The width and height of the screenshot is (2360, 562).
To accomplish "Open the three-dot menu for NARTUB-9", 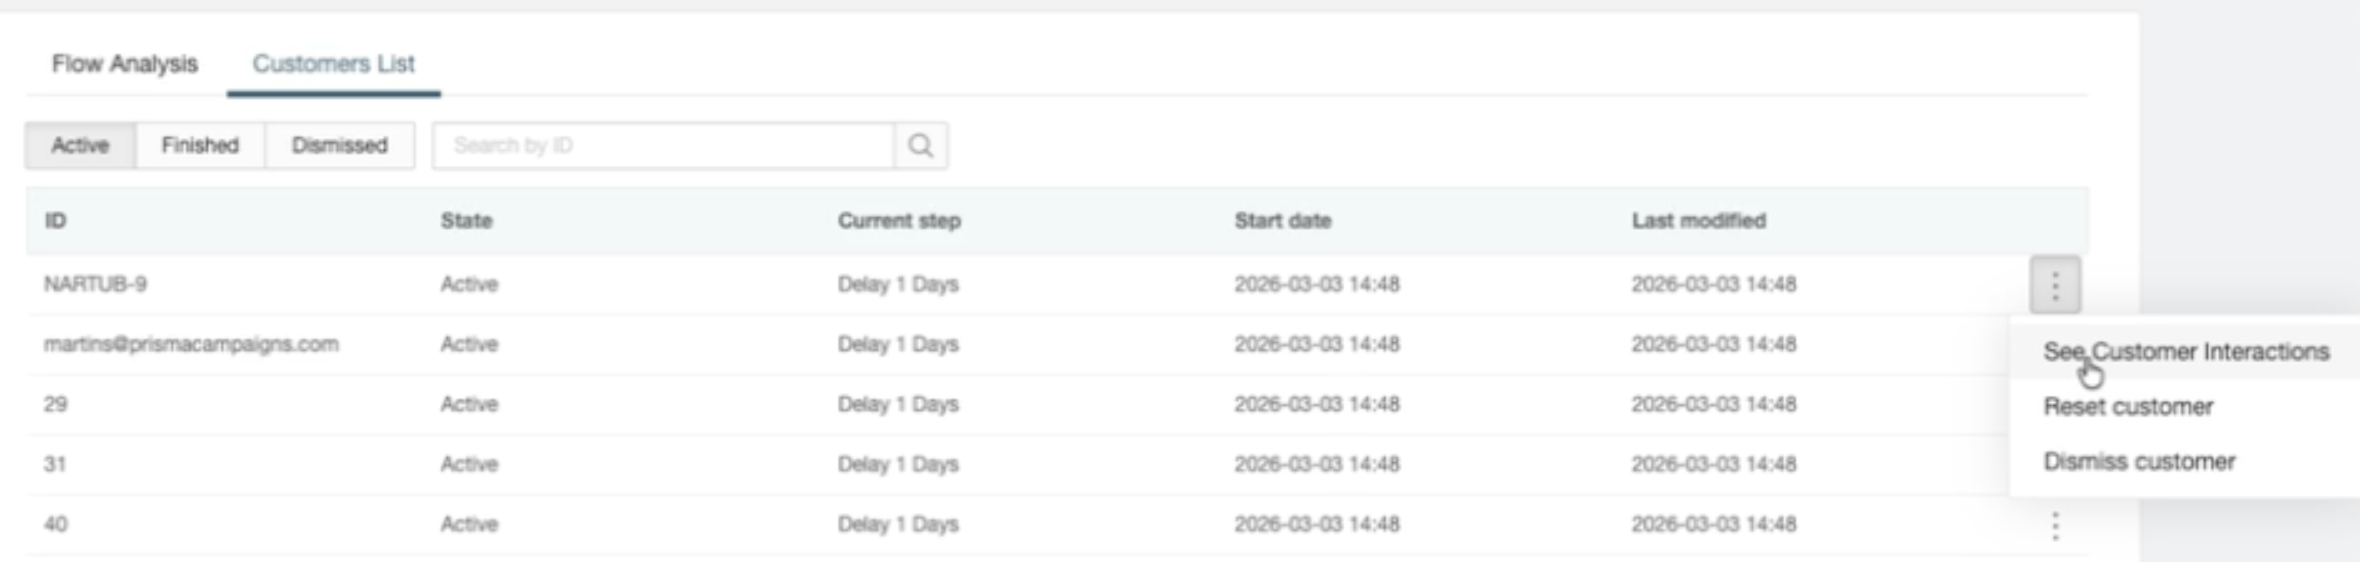I will (x=2055, y=285).
